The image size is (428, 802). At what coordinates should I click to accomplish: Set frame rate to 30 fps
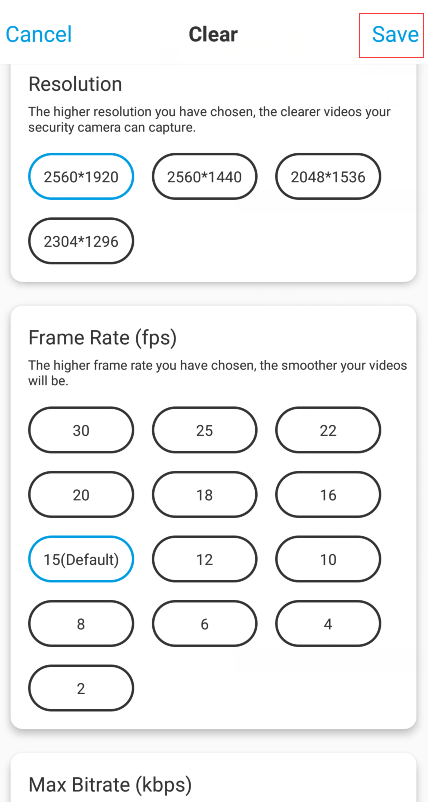[x=81, y=431]
